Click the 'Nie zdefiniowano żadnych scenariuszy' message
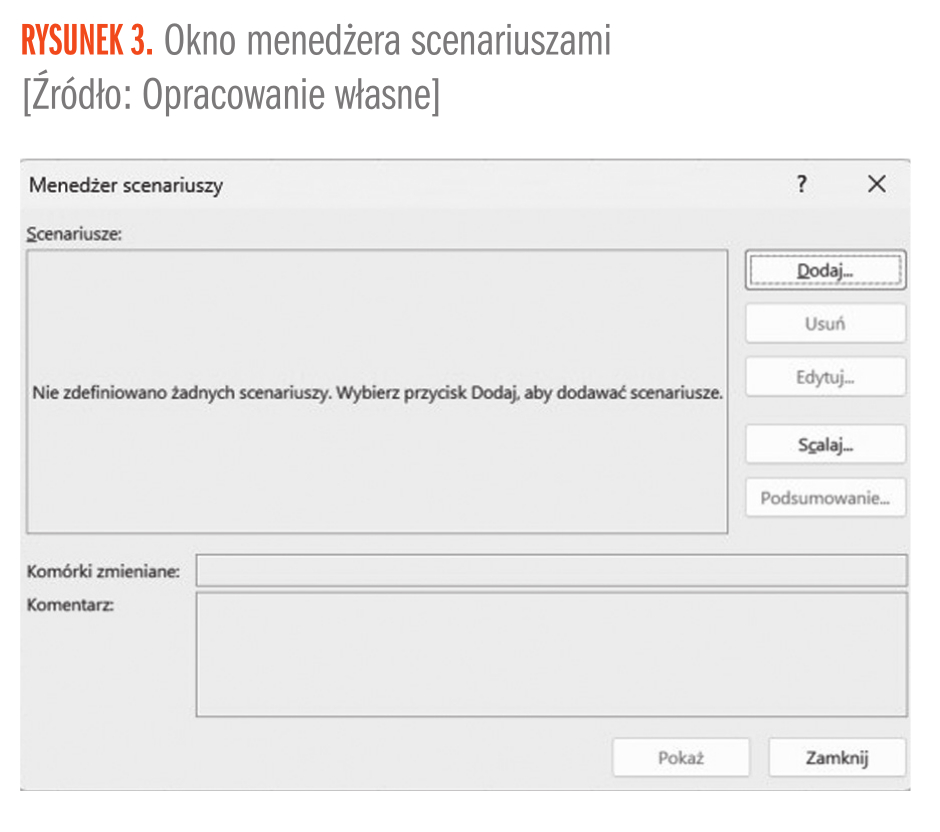Screen dimensions: 940x832 point(377,393)
